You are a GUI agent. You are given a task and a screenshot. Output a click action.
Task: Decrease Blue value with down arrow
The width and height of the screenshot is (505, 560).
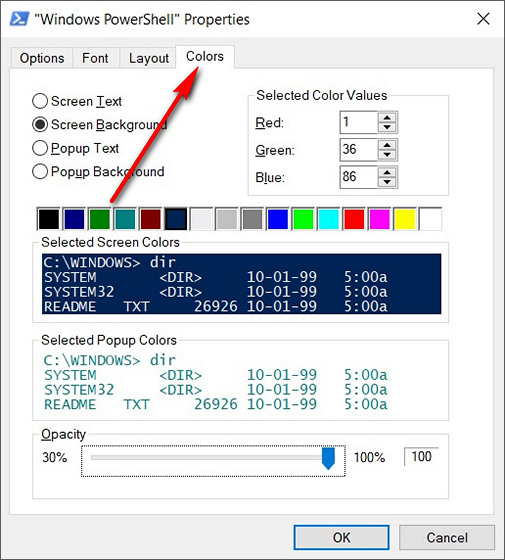[x=387, y=182]
